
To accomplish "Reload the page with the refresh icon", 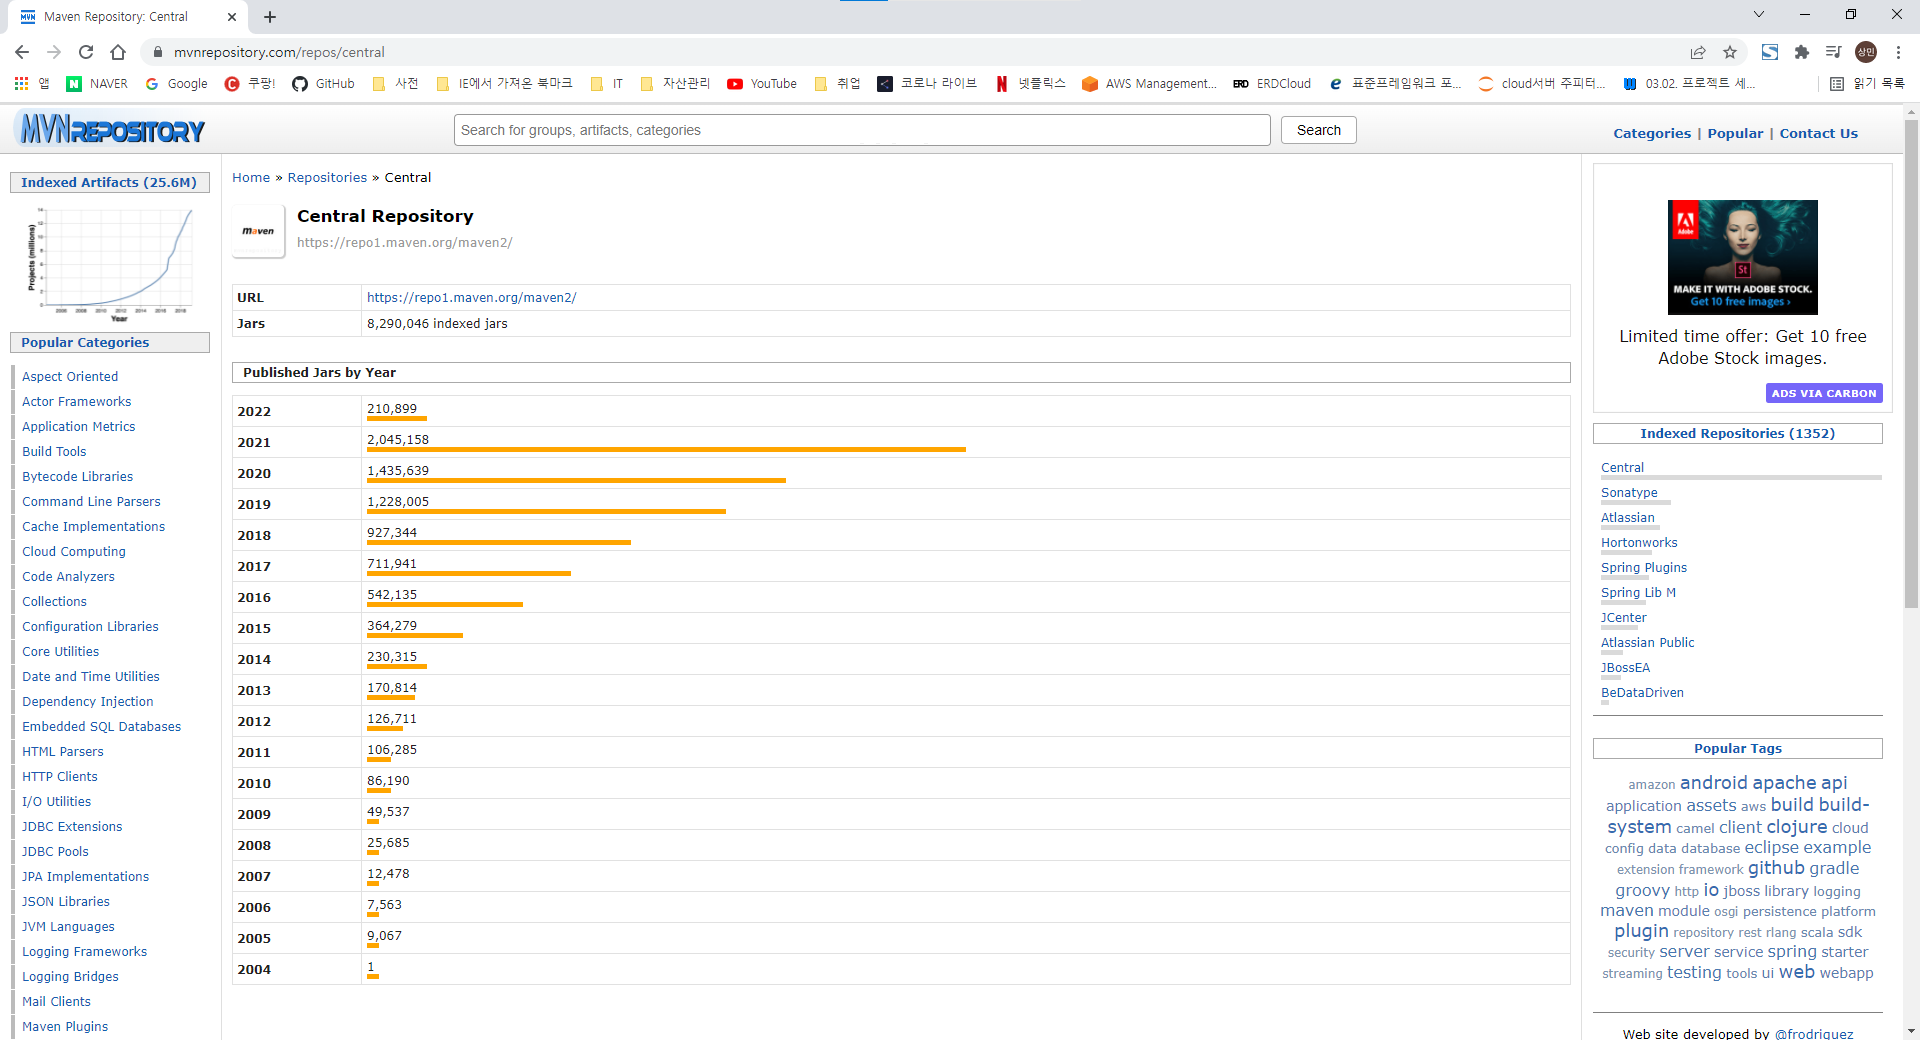I will [86, 52].
